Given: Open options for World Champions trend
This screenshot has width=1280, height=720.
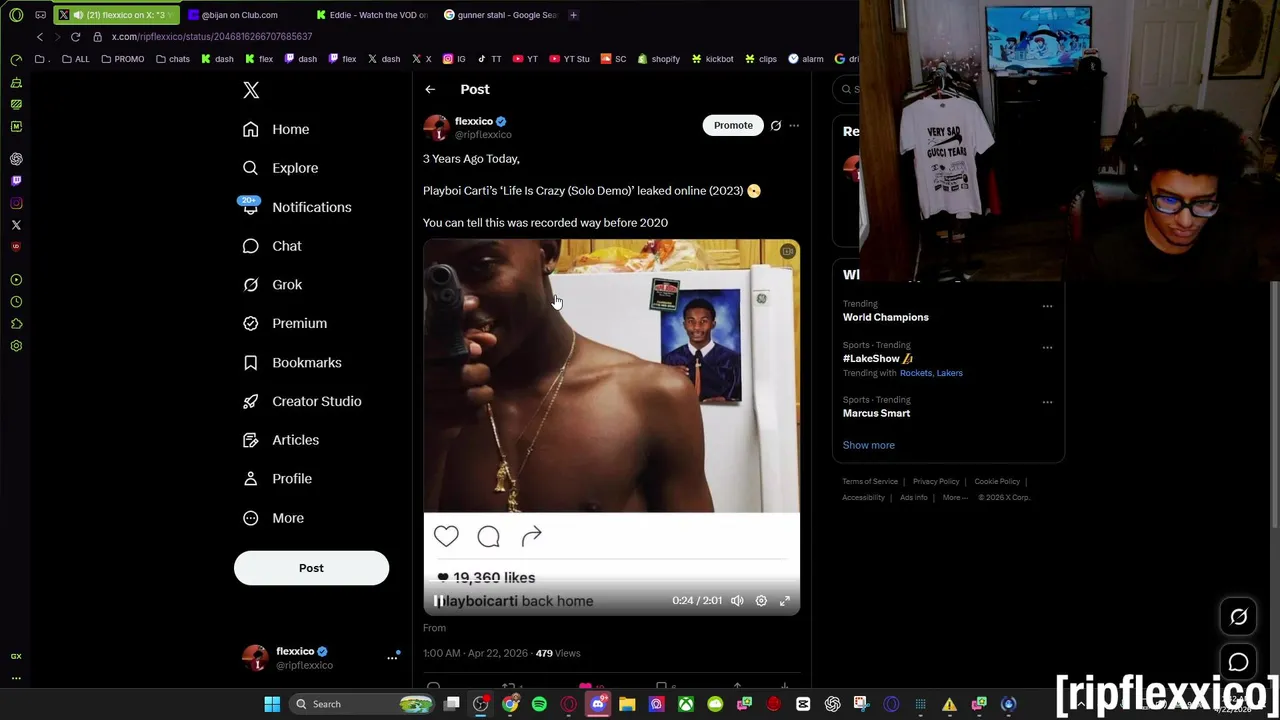Looking at the screenshot, I should (1047, 306).
